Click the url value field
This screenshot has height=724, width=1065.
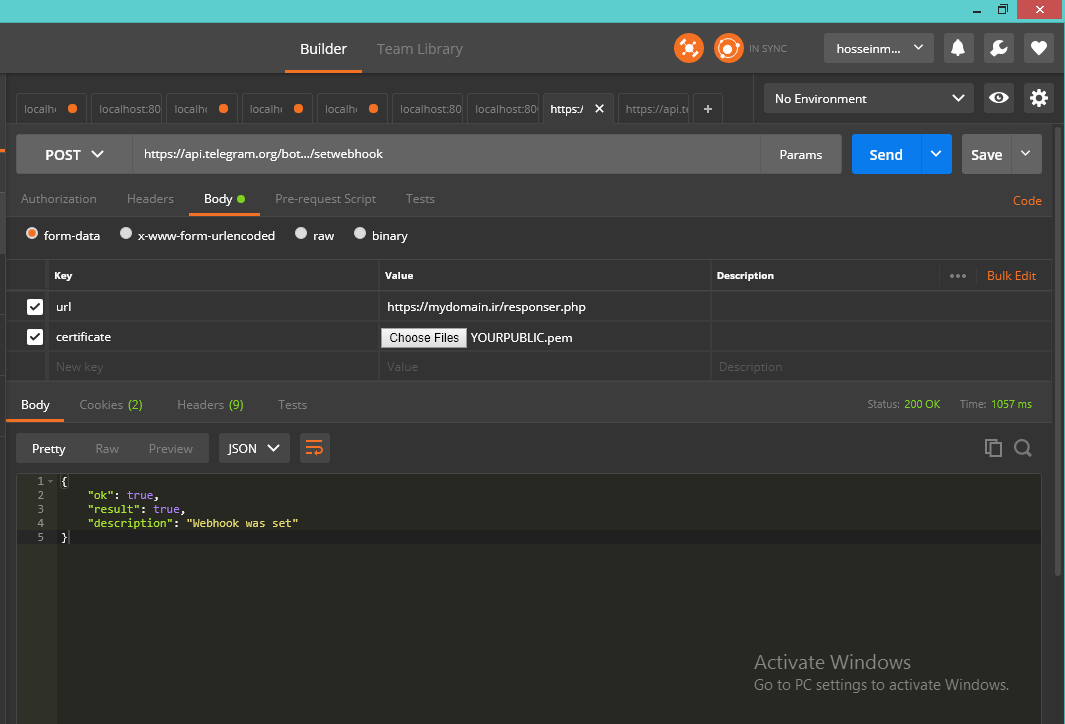pyautogui.click(x=545, y=307)
